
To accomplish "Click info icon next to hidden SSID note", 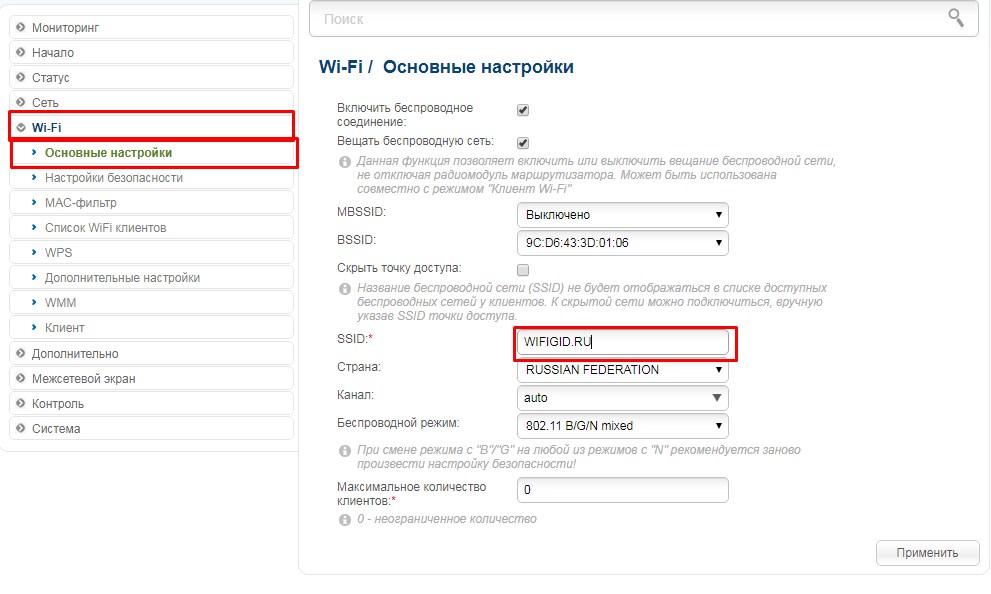I will point(345,289).
